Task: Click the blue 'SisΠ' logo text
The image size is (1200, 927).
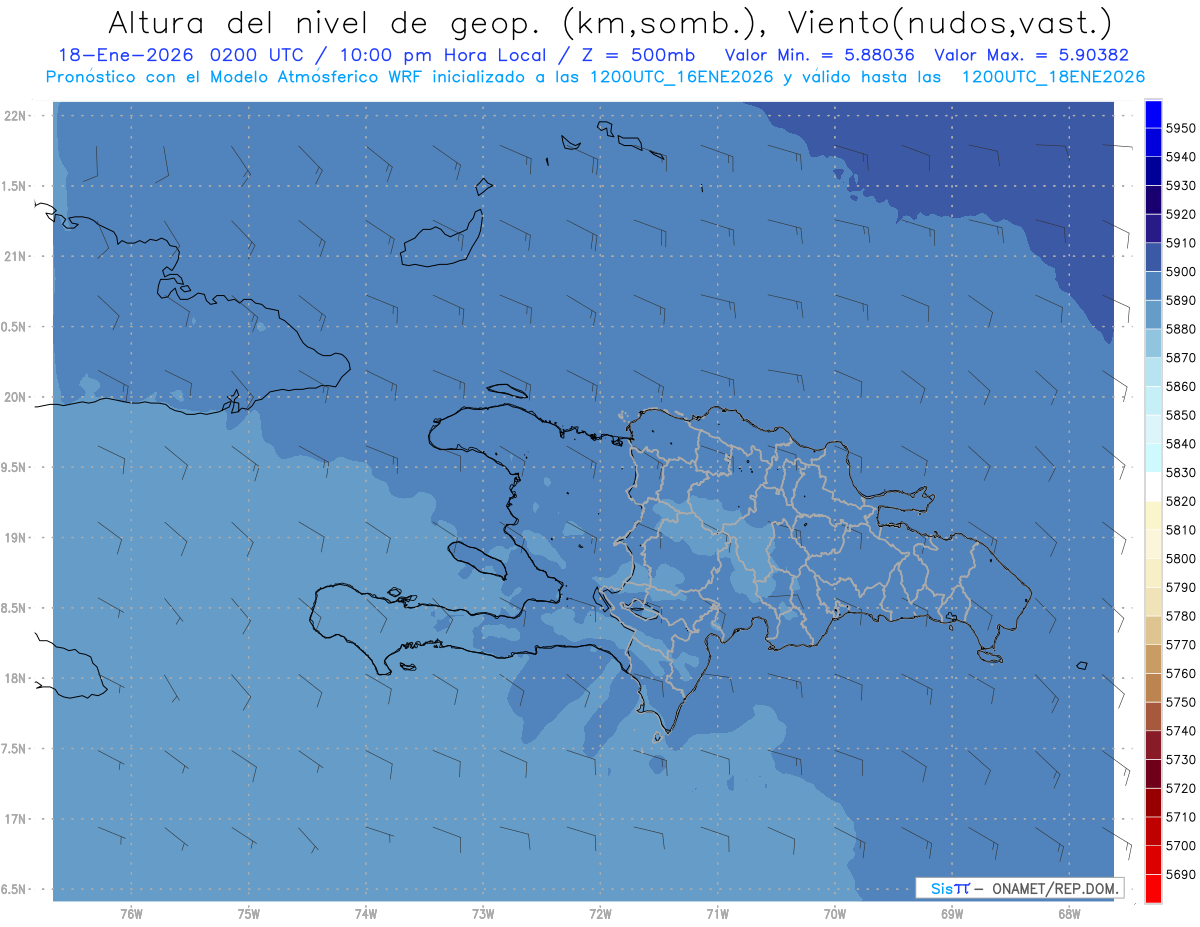Action: click(x=950, y=888)
